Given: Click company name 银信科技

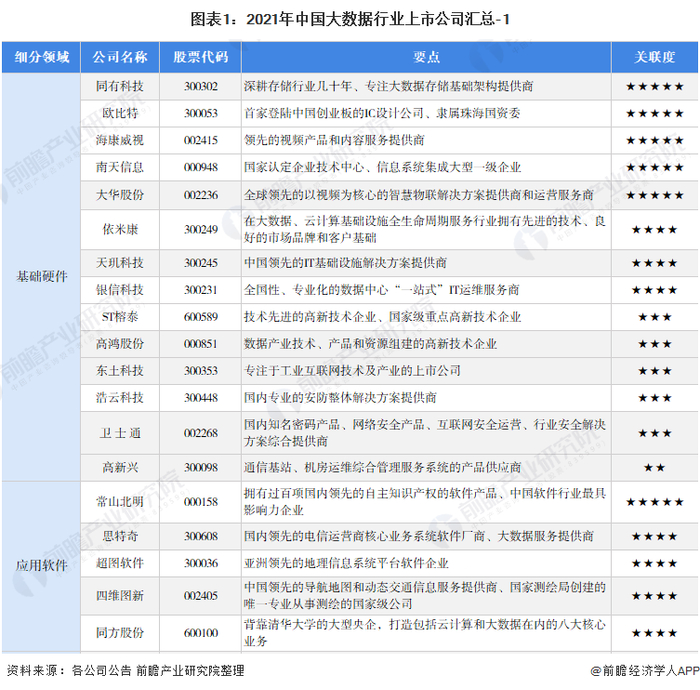Looking at the screenshot, I should (x=120, y=290).
